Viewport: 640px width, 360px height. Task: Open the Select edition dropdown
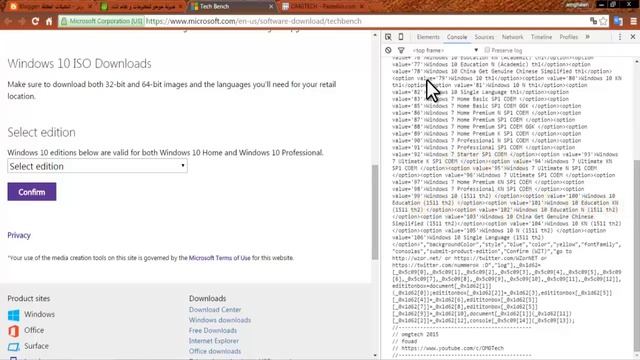(98, 166)
